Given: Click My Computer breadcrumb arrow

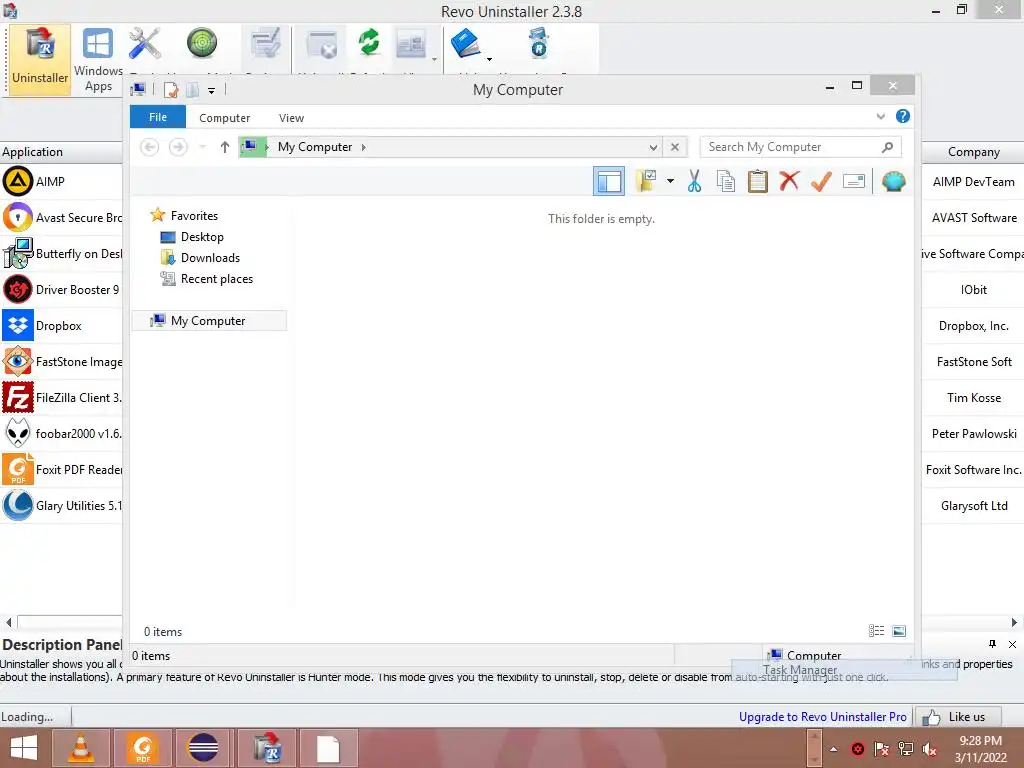Looking at the screenshot, I should point(364,147).
